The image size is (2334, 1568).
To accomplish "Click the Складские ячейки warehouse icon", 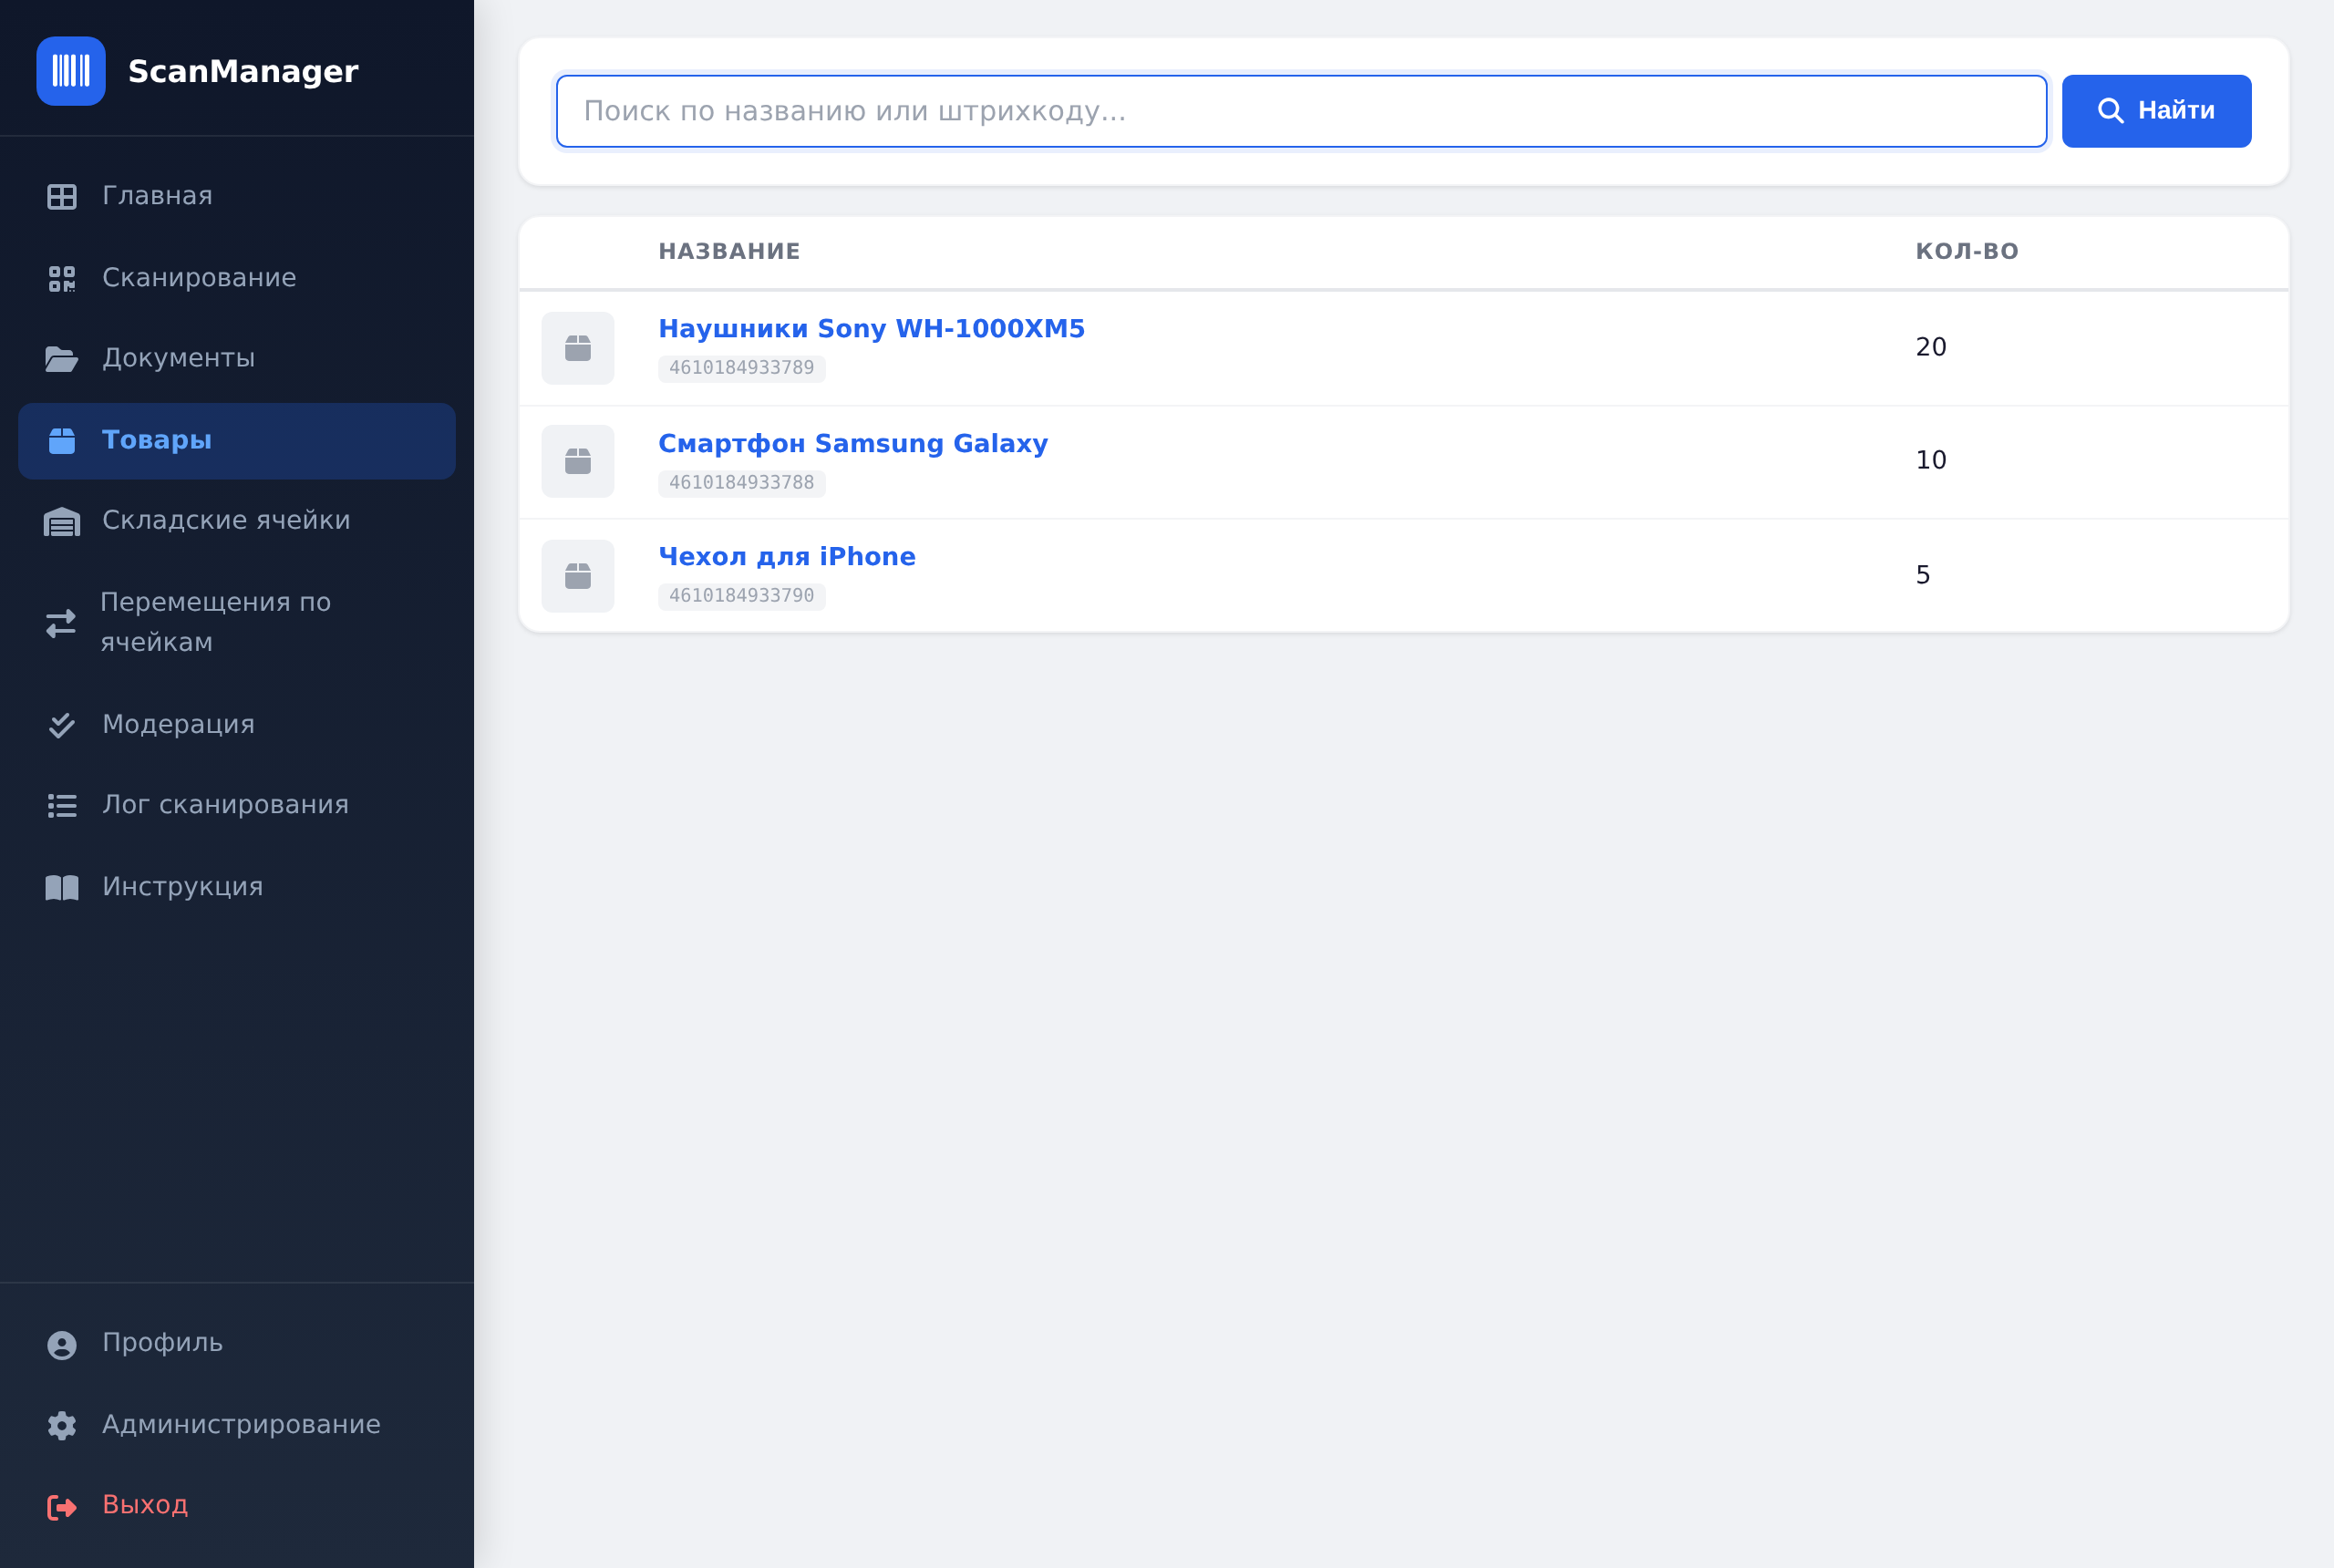I will pos(62,521).
